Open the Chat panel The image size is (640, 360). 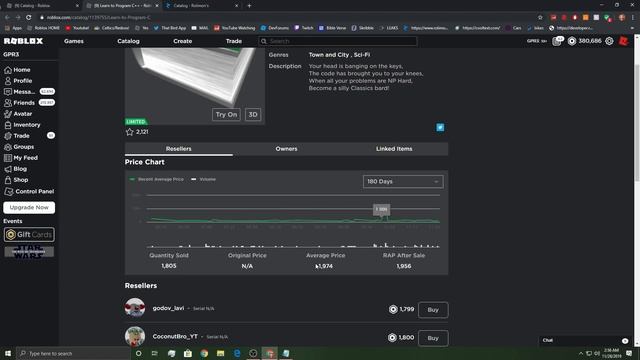click(585, 340)
